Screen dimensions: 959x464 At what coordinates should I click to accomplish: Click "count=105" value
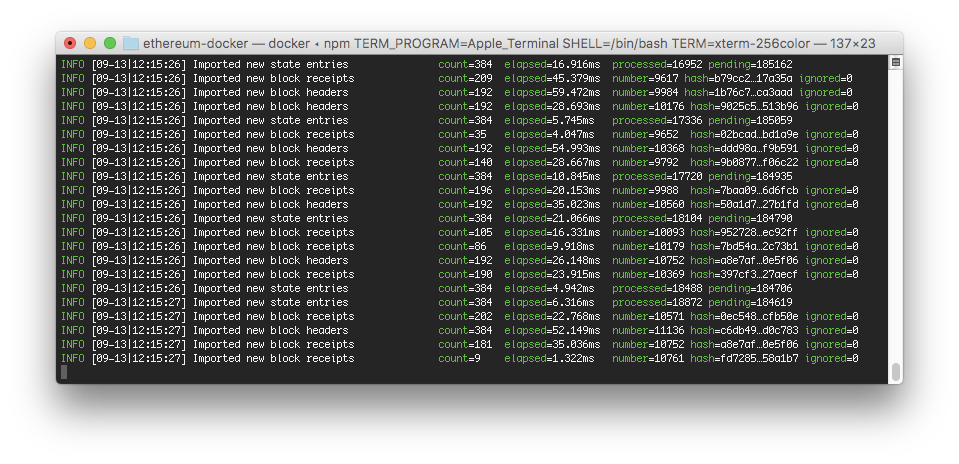click(465, 232)
